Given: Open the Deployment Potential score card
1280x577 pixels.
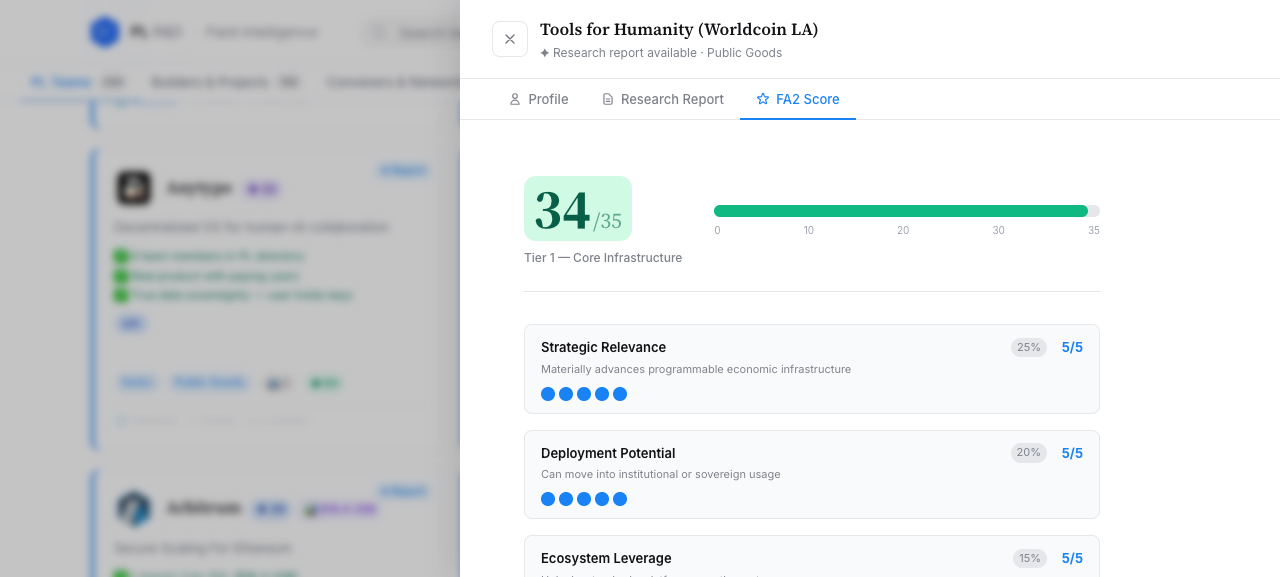Looking at the screenshot, I should tap(812, 474).
